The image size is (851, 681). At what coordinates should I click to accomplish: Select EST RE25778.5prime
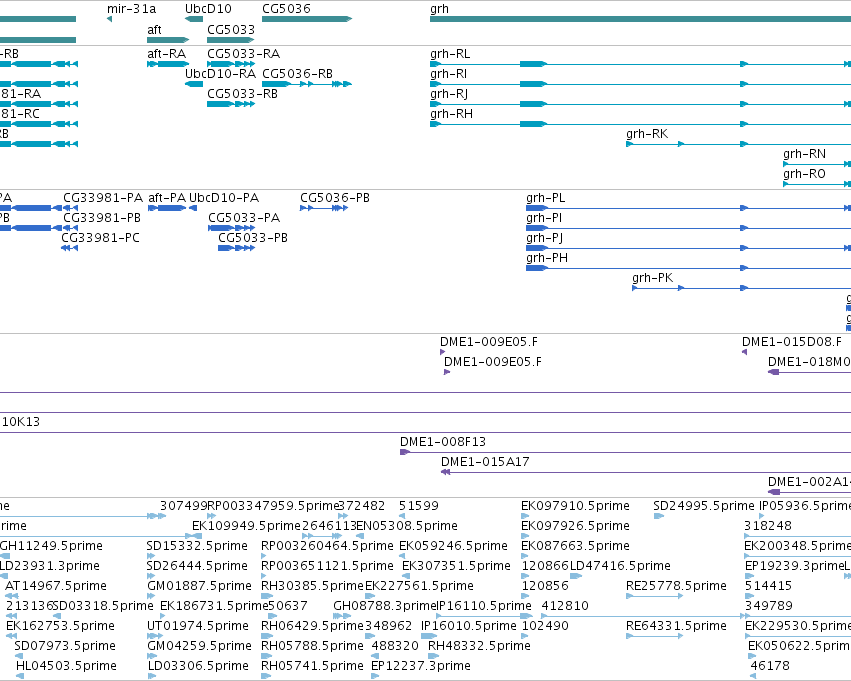tap(676, 587)
